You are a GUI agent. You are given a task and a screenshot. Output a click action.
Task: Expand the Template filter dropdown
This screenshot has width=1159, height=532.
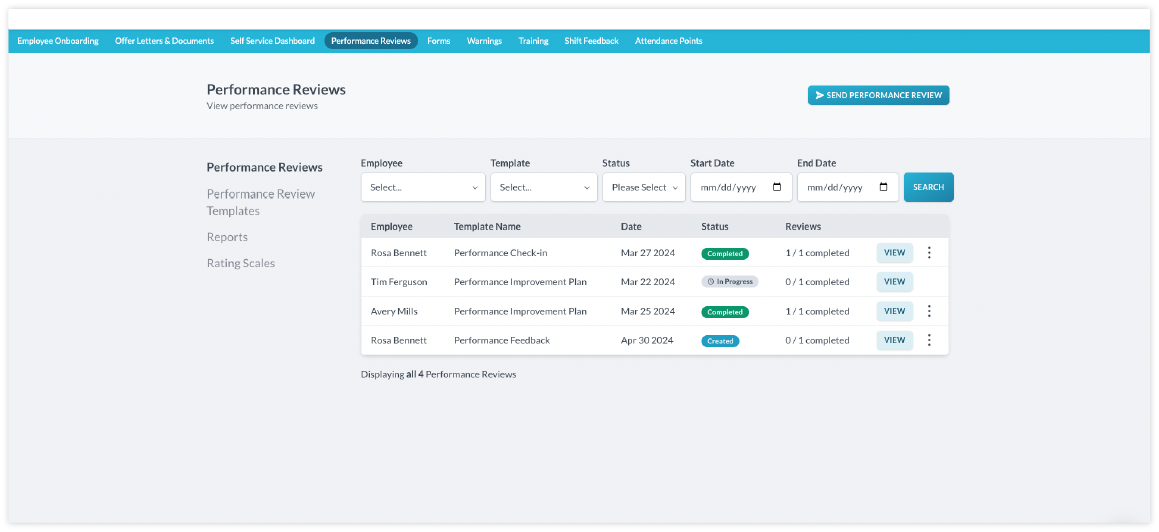click(543, 187)
